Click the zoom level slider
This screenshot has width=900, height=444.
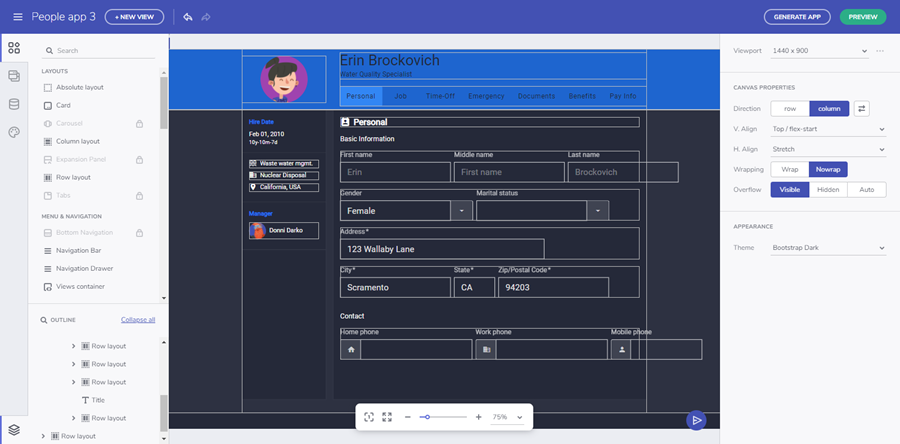[x=445, y=417]
